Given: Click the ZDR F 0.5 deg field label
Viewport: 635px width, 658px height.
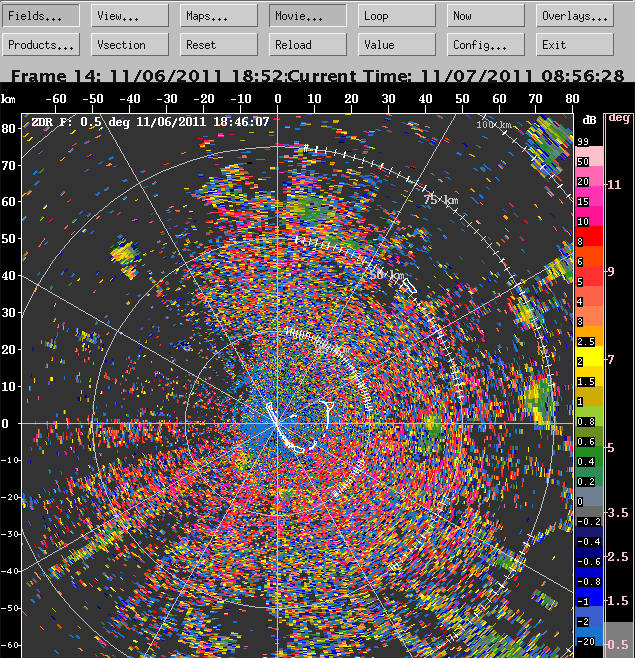Looking at the screenshot, I should point(150,122).
